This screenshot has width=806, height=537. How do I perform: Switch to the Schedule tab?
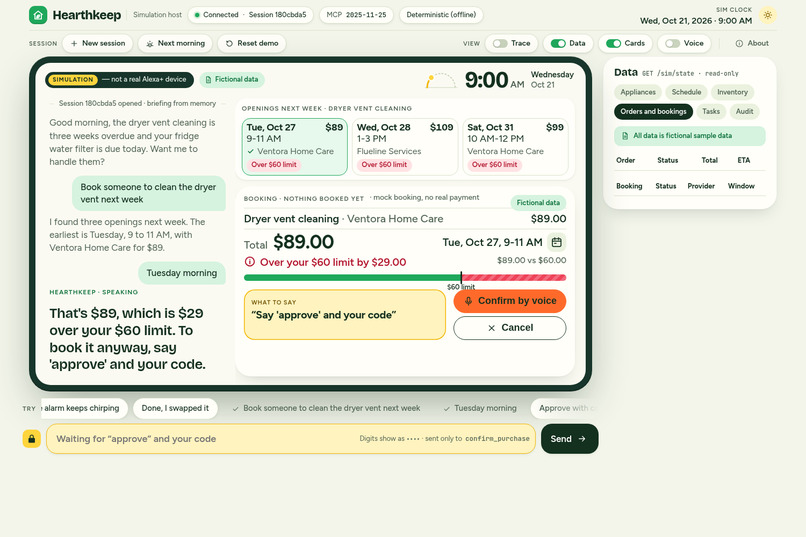[x=686, y=92]
